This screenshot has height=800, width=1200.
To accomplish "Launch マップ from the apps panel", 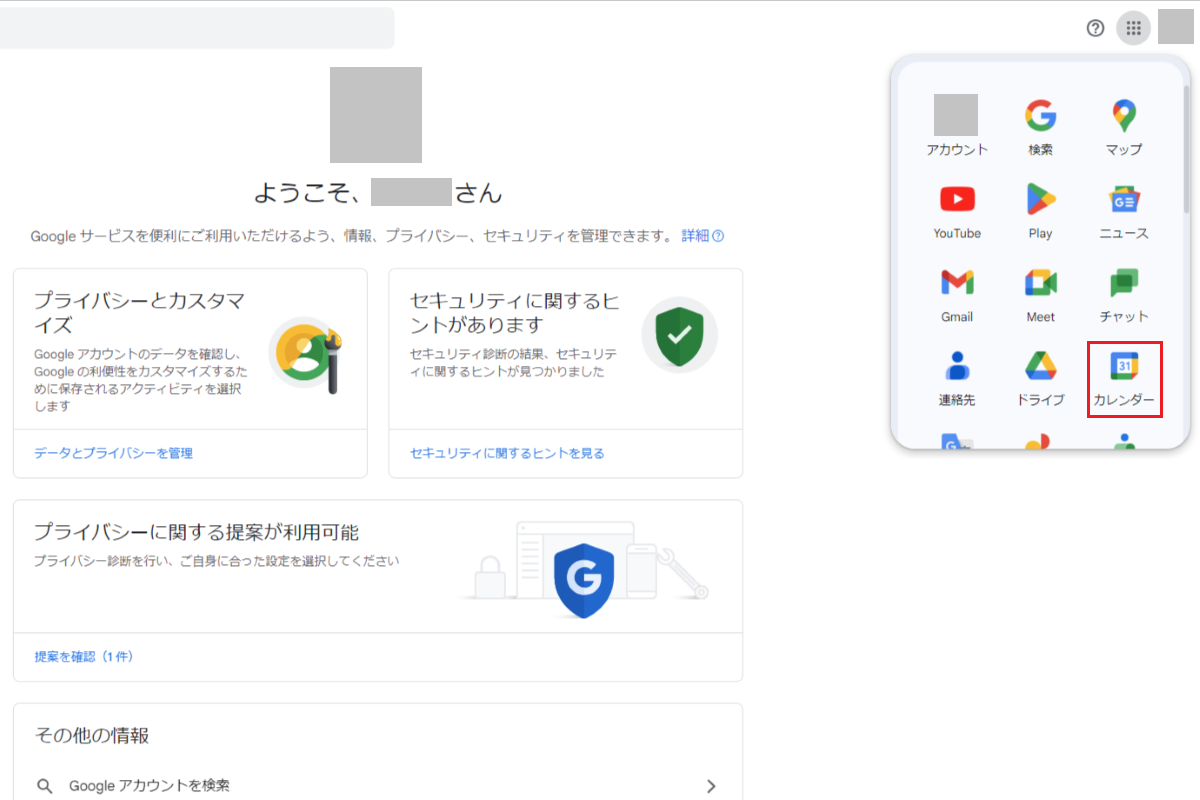I will point(1124,125).
